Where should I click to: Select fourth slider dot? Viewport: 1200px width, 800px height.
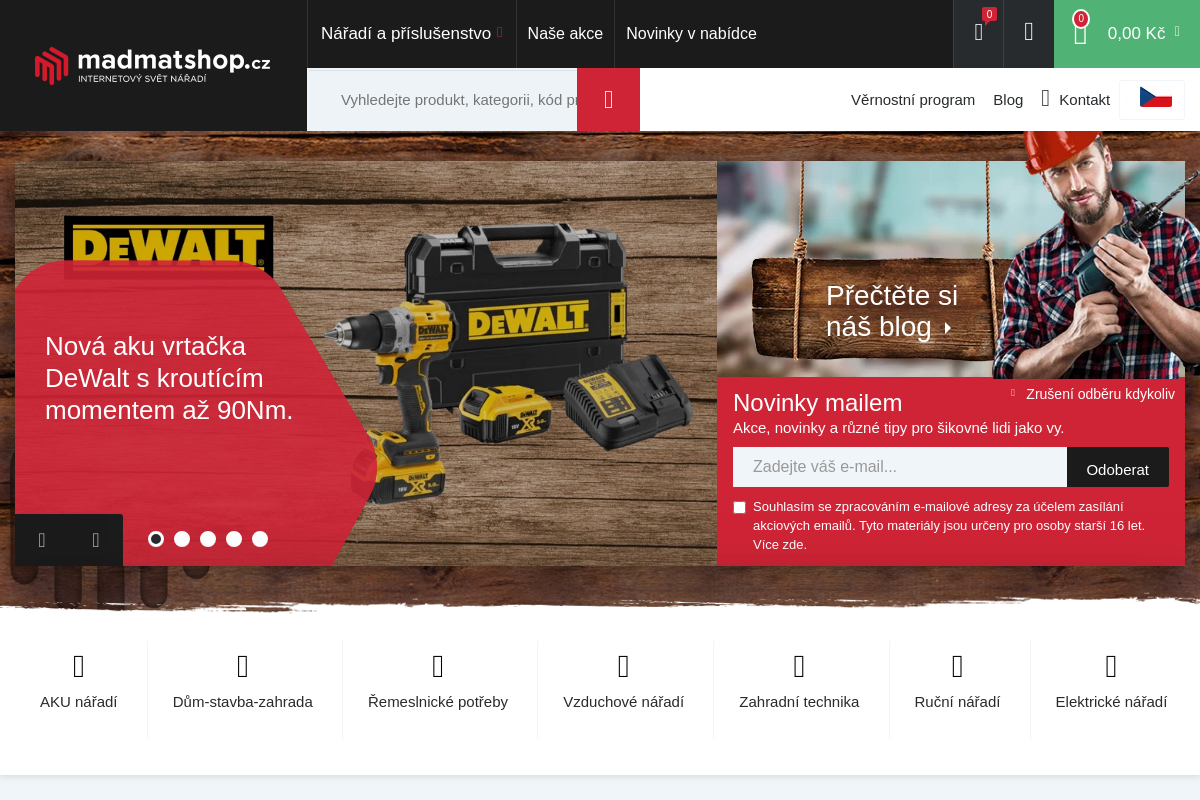click(234, 539)
